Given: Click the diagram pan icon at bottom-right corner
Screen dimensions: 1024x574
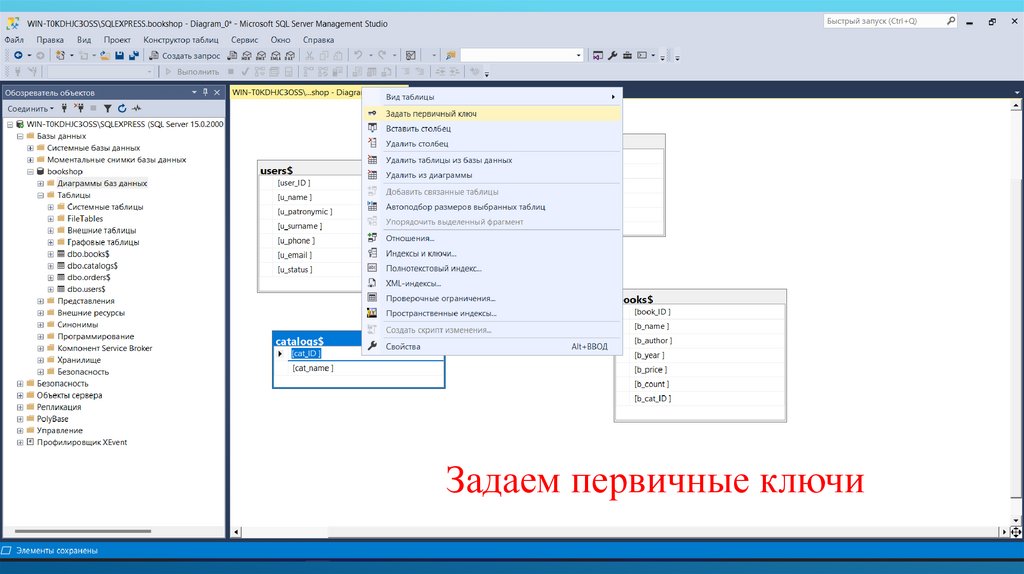Looking at the screenshot, I should tap(1016, 532).
